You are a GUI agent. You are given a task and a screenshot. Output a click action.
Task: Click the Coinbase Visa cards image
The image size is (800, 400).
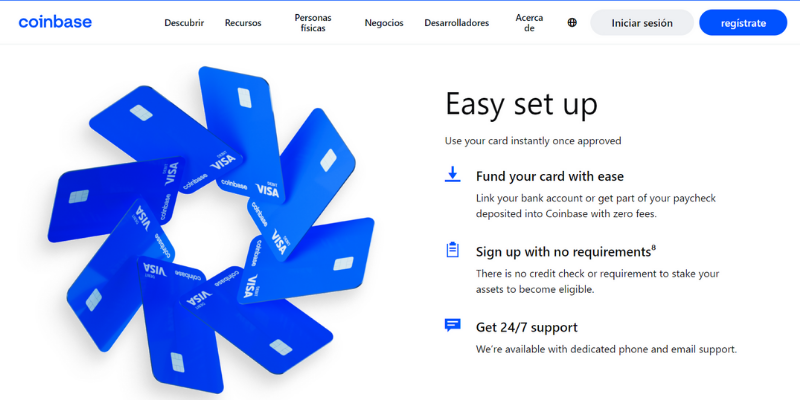click(x=211, y=230)
